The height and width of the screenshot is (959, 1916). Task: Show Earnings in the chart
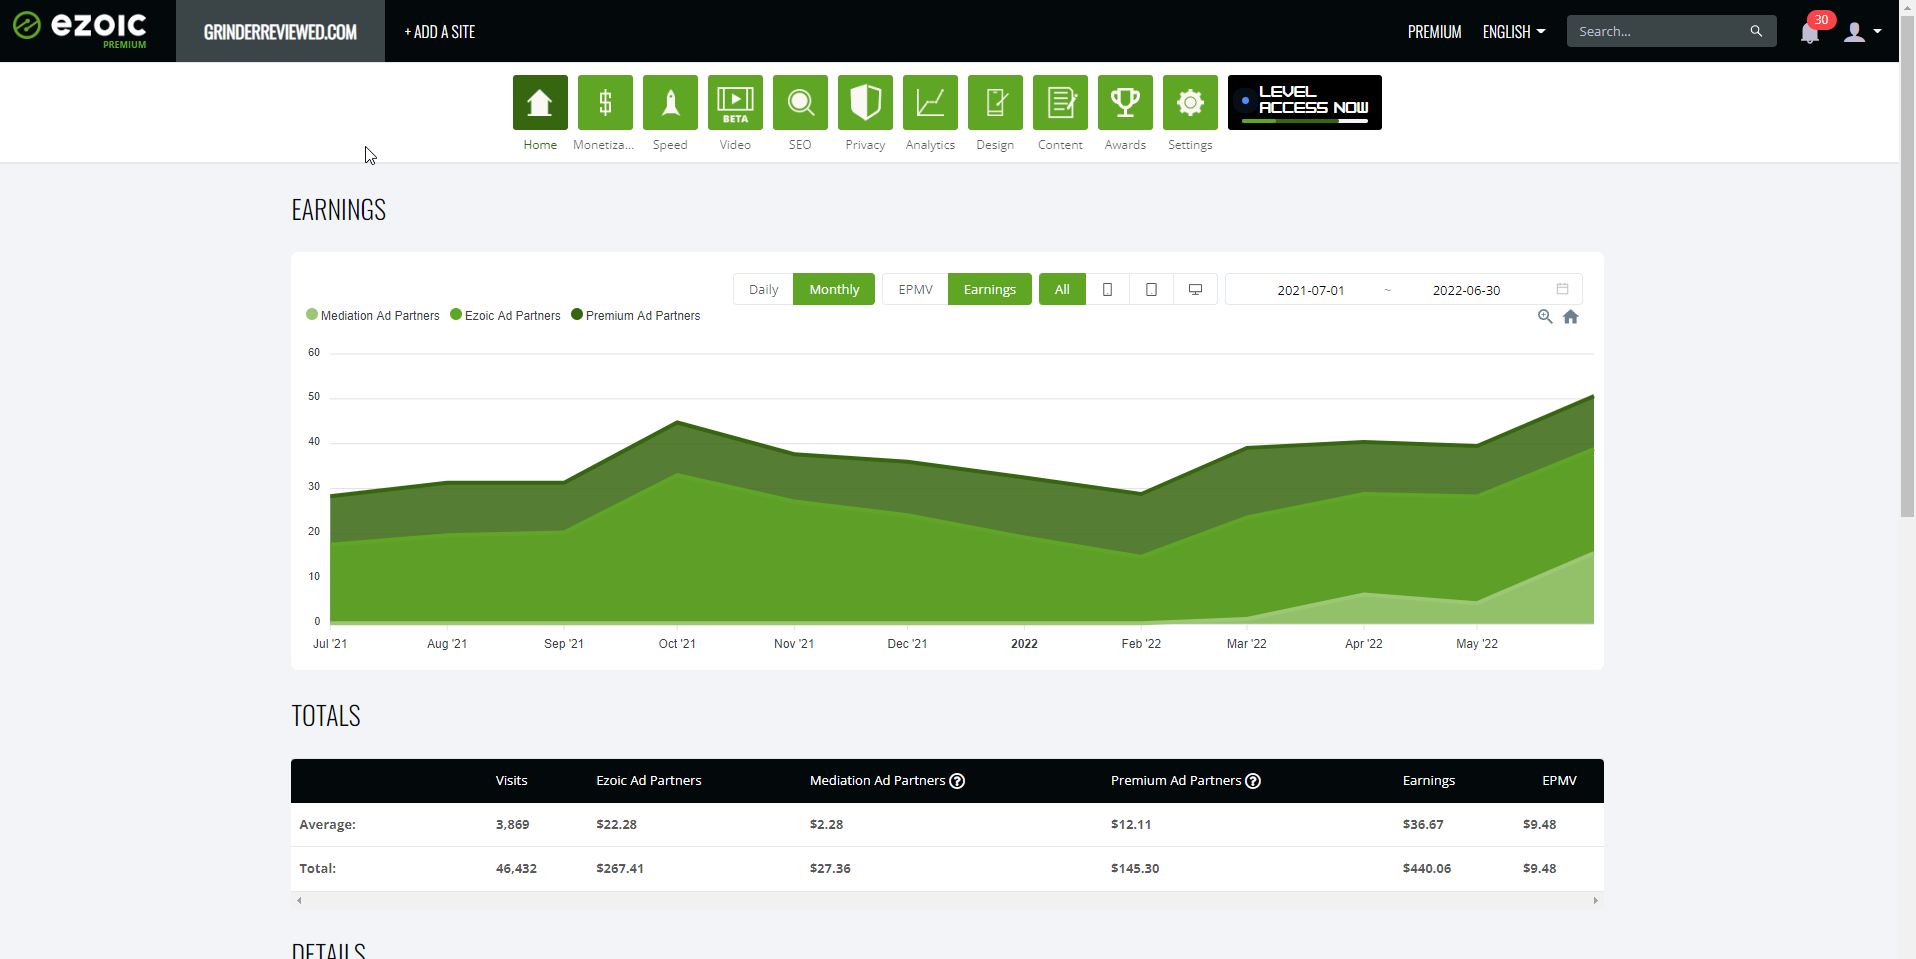990,289
